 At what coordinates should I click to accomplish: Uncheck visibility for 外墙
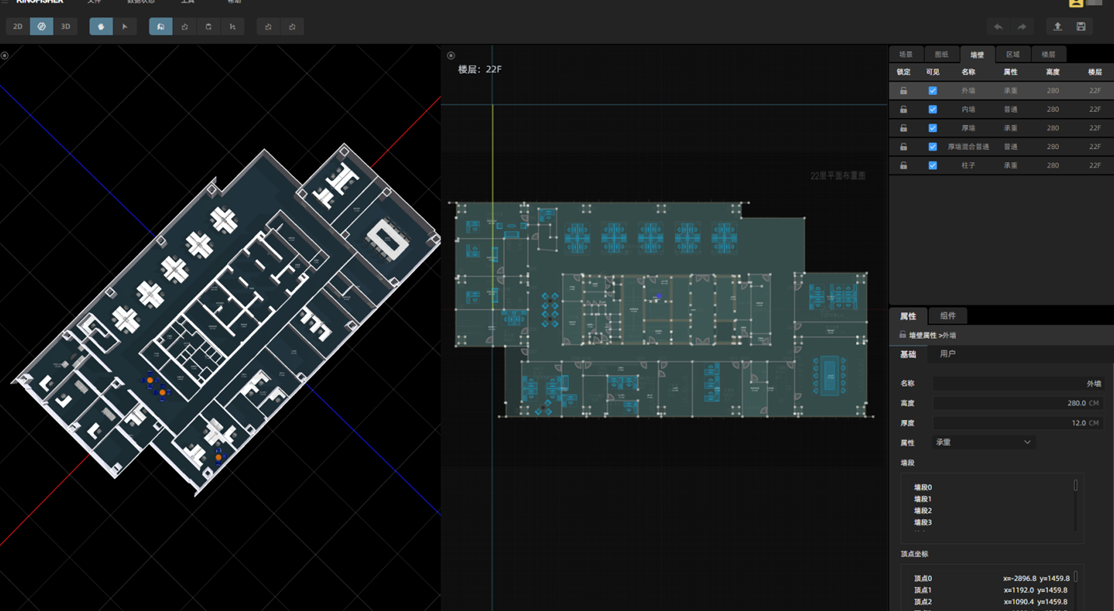point(933,91)
